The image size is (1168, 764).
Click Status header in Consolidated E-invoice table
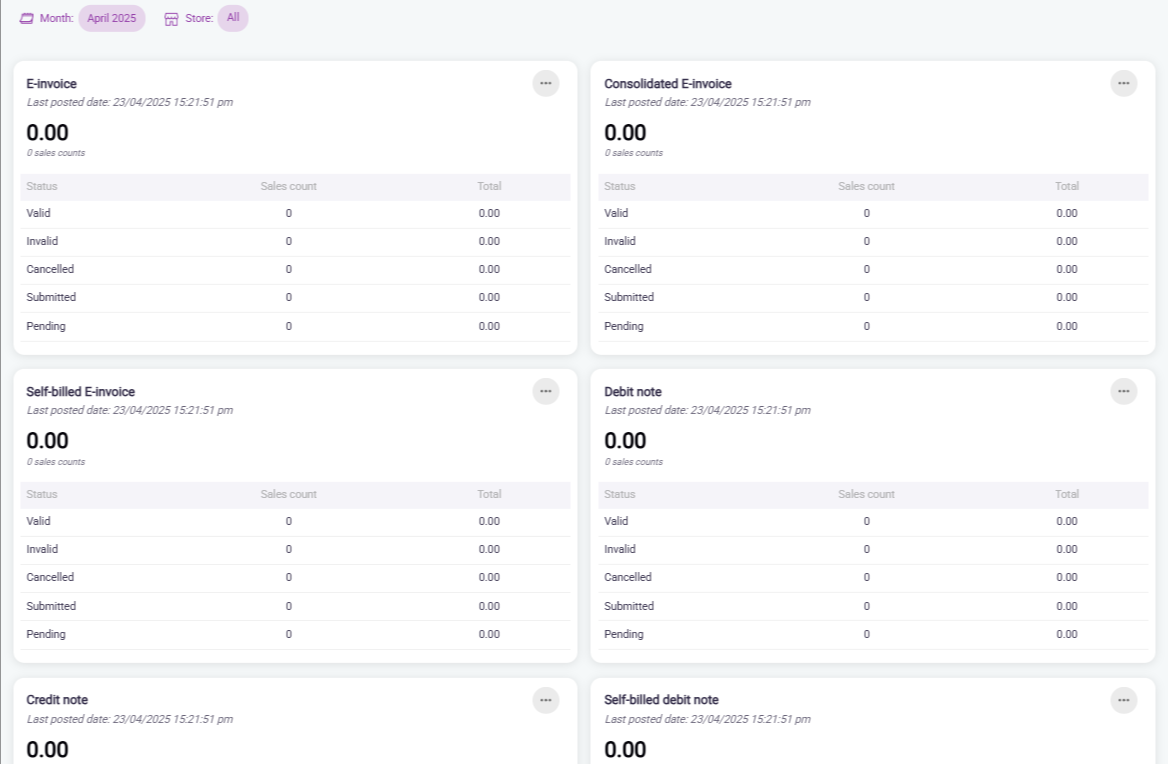coord(619,186)
